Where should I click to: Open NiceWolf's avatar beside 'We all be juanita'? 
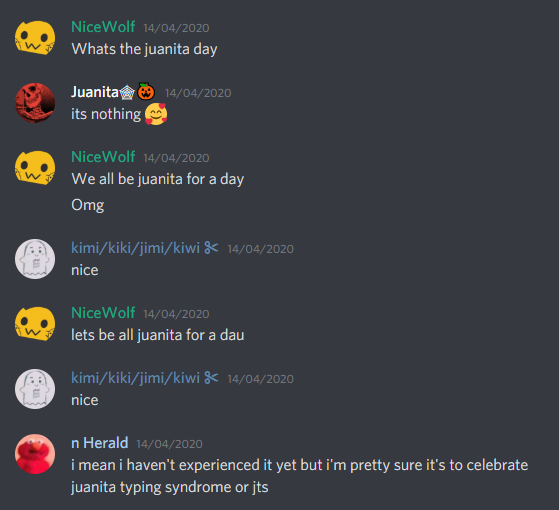click(x=35, y=168)
